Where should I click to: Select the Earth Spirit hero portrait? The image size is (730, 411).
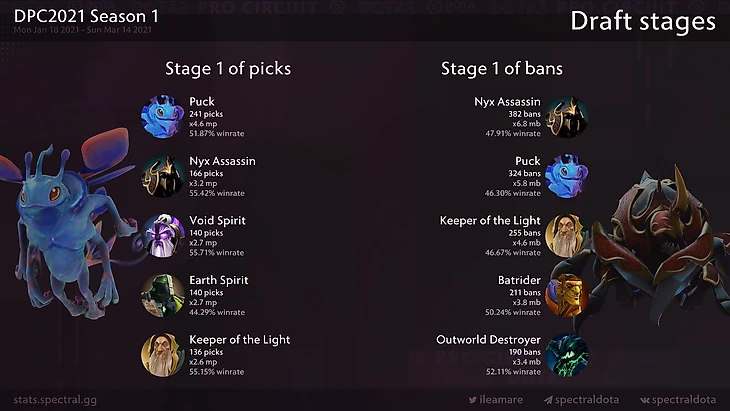point(160,296)
